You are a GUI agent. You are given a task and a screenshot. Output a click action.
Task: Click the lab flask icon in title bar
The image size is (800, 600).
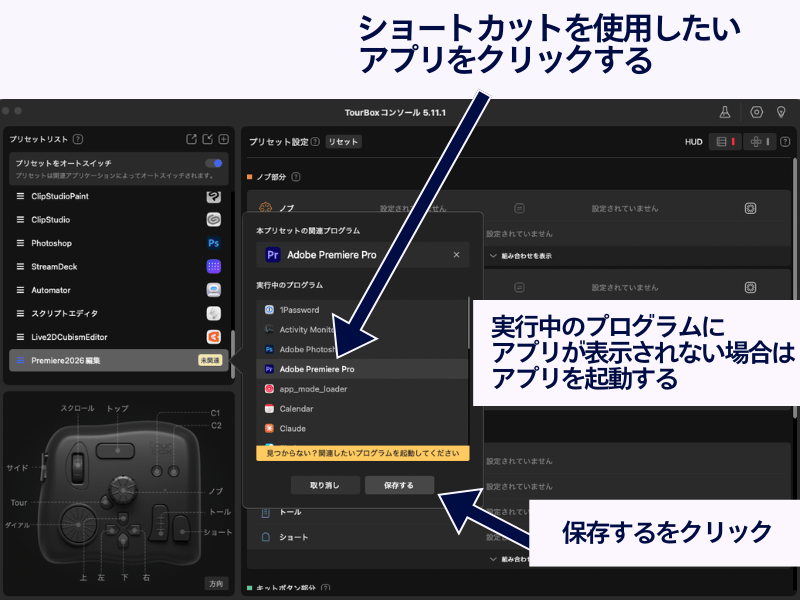point(725,112)
